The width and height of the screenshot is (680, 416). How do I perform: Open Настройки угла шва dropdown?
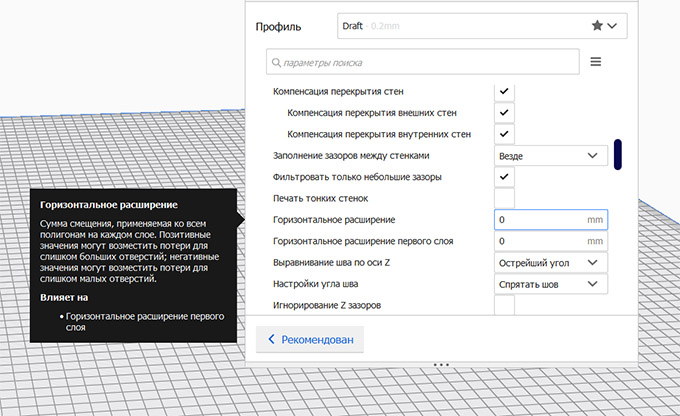coord(551,284)
